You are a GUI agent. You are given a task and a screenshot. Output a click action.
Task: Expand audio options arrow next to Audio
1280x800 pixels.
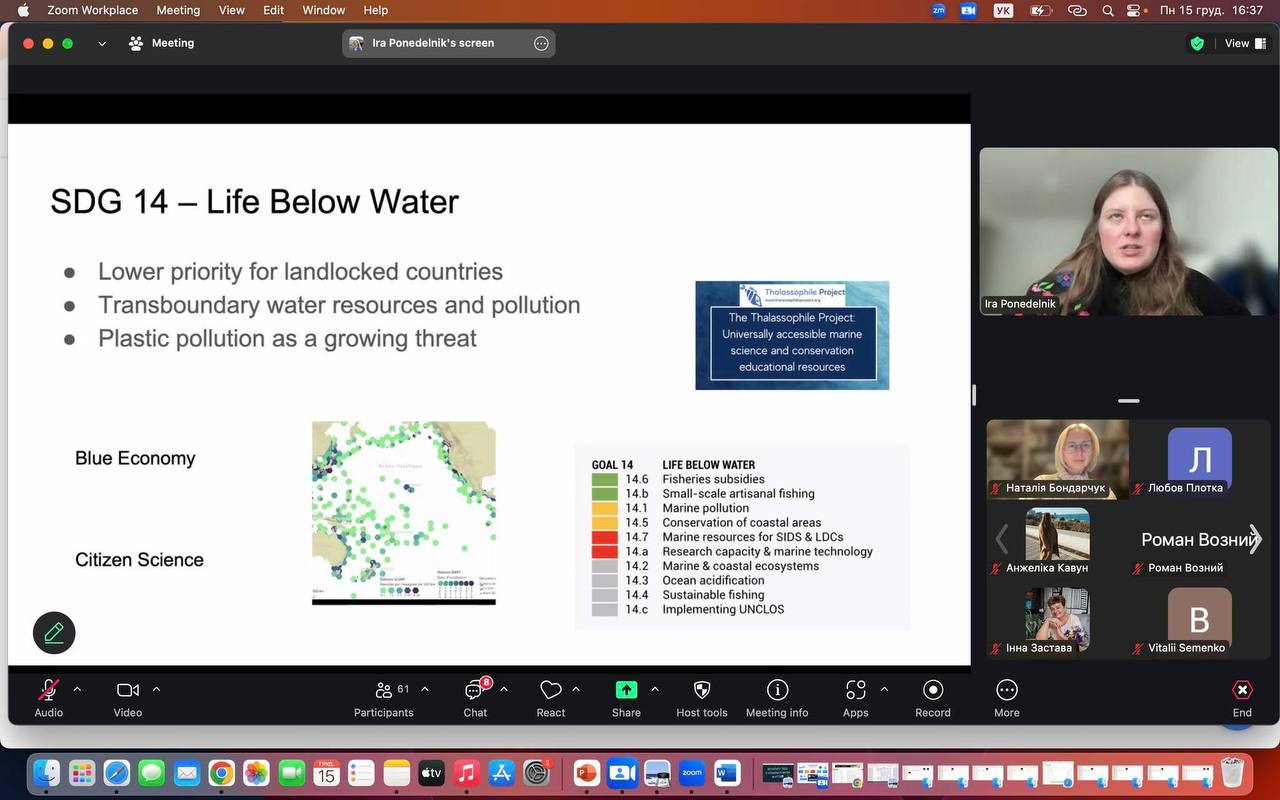[x=77, y=689]
